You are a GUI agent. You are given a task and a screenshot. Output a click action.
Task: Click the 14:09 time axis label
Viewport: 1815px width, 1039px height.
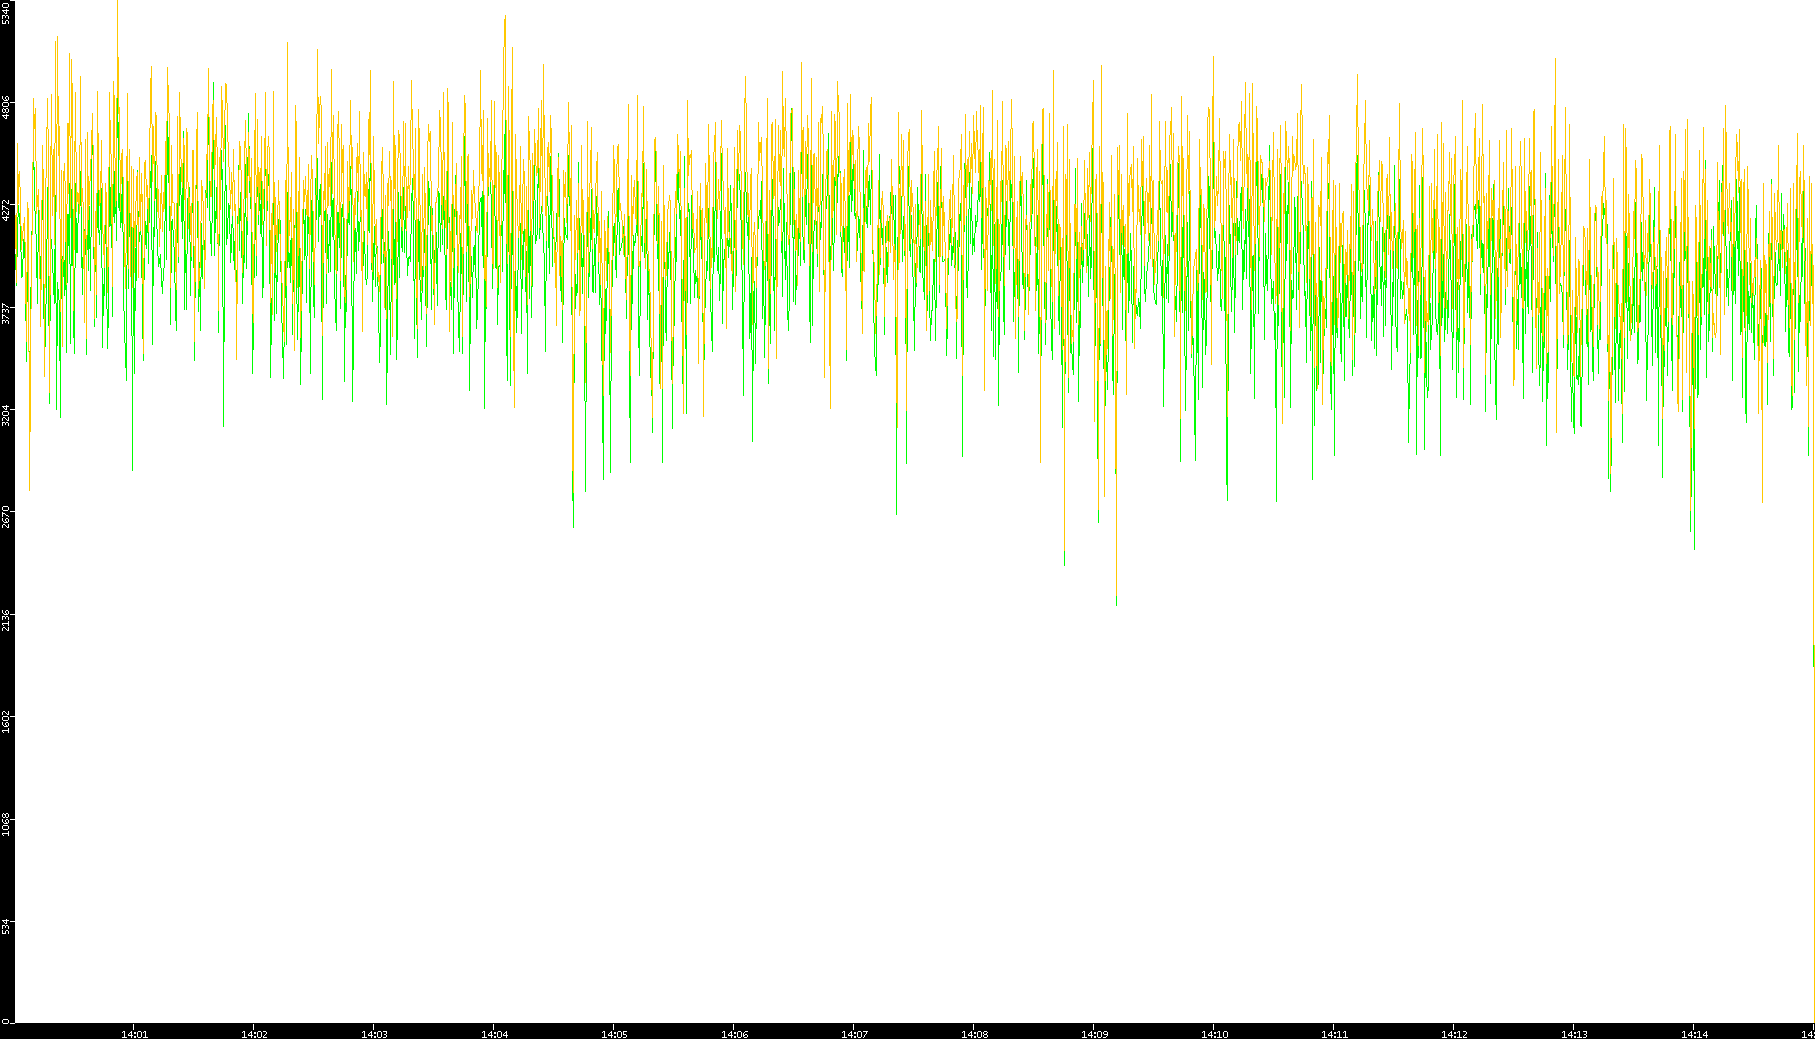click(x=1094, y=1034)
